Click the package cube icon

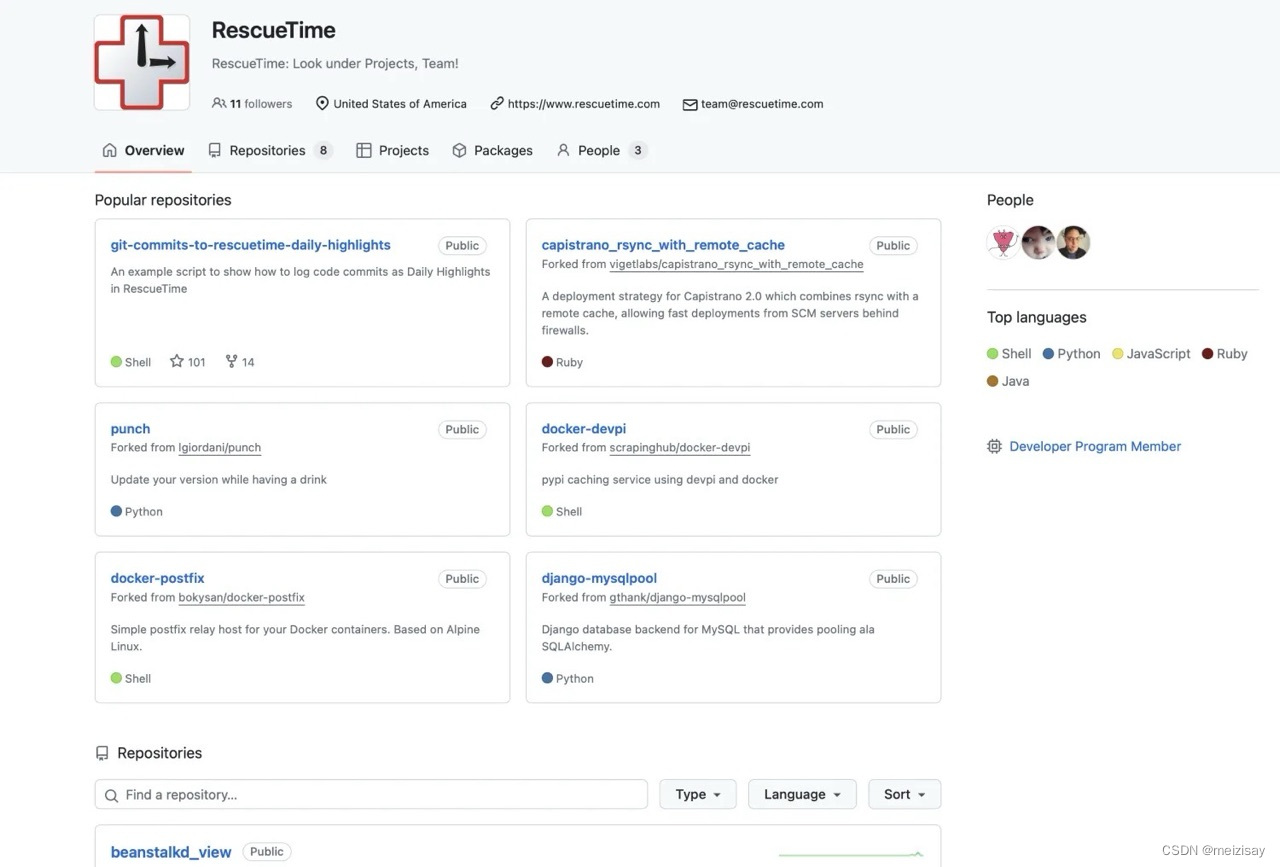coord(459,150)
